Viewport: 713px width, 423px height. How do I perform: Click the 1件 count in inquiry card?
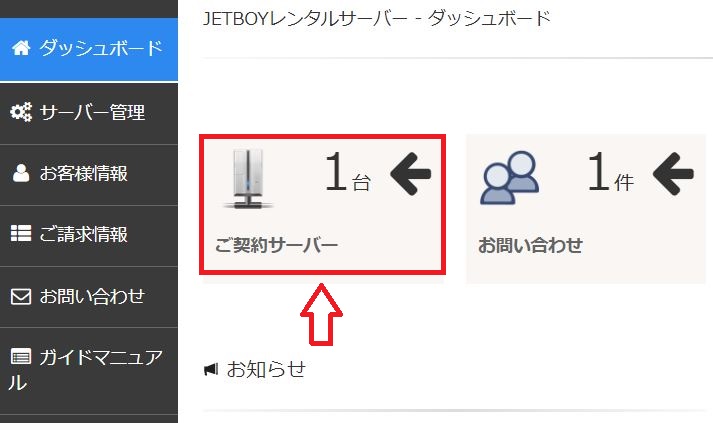pyautogui.click(x=611, y=172)
